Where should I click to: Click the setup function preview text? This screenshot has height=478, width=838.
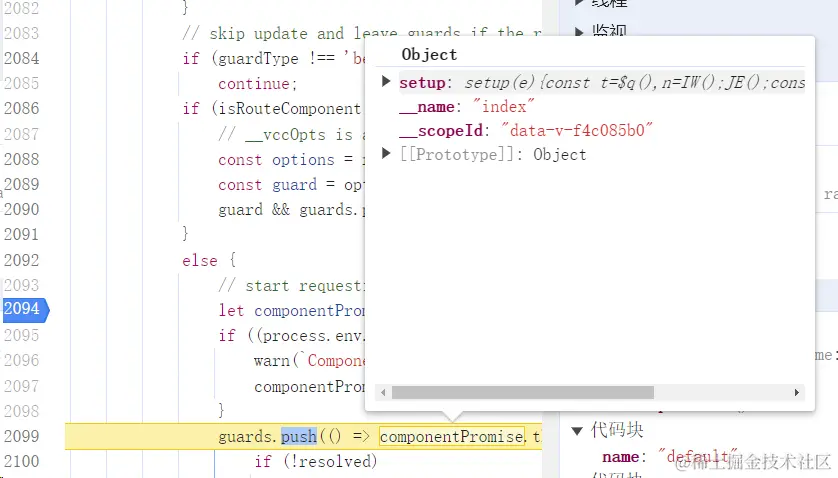click(x=634, y=83)
